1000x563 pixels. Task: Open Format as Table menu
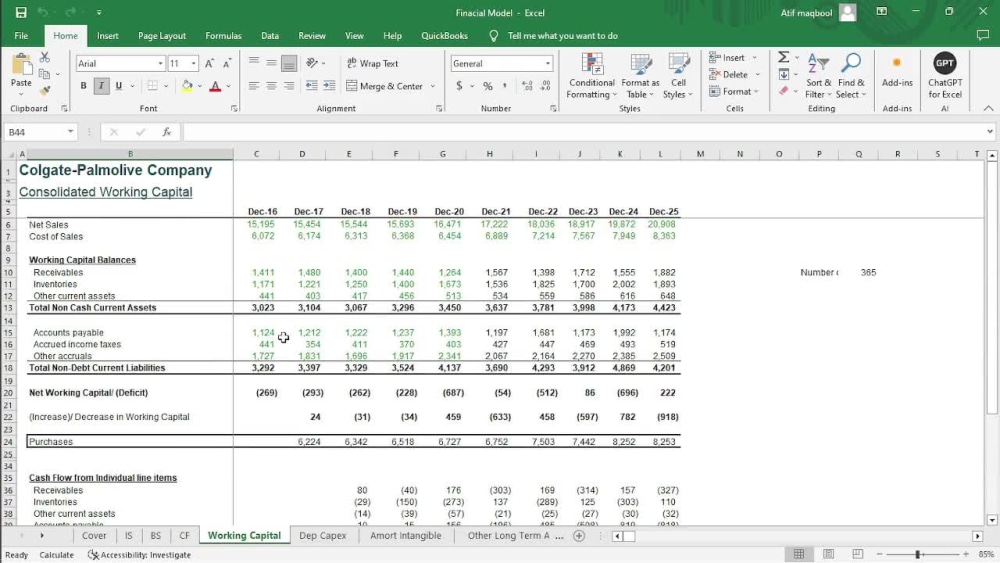(640, 76)
